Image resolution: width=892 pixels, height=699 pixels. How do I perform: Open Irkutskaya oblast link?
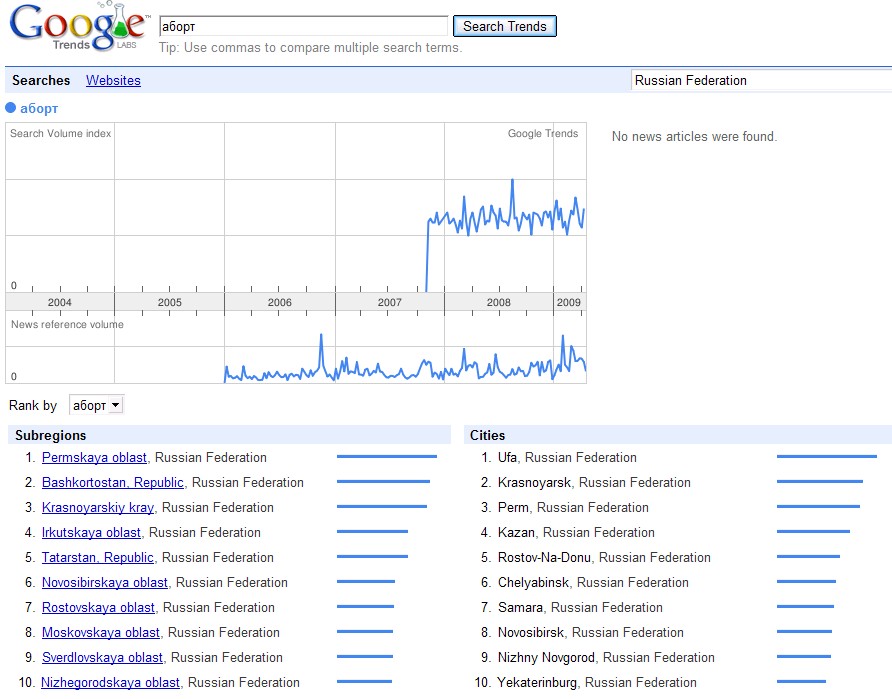coord(91,533)
